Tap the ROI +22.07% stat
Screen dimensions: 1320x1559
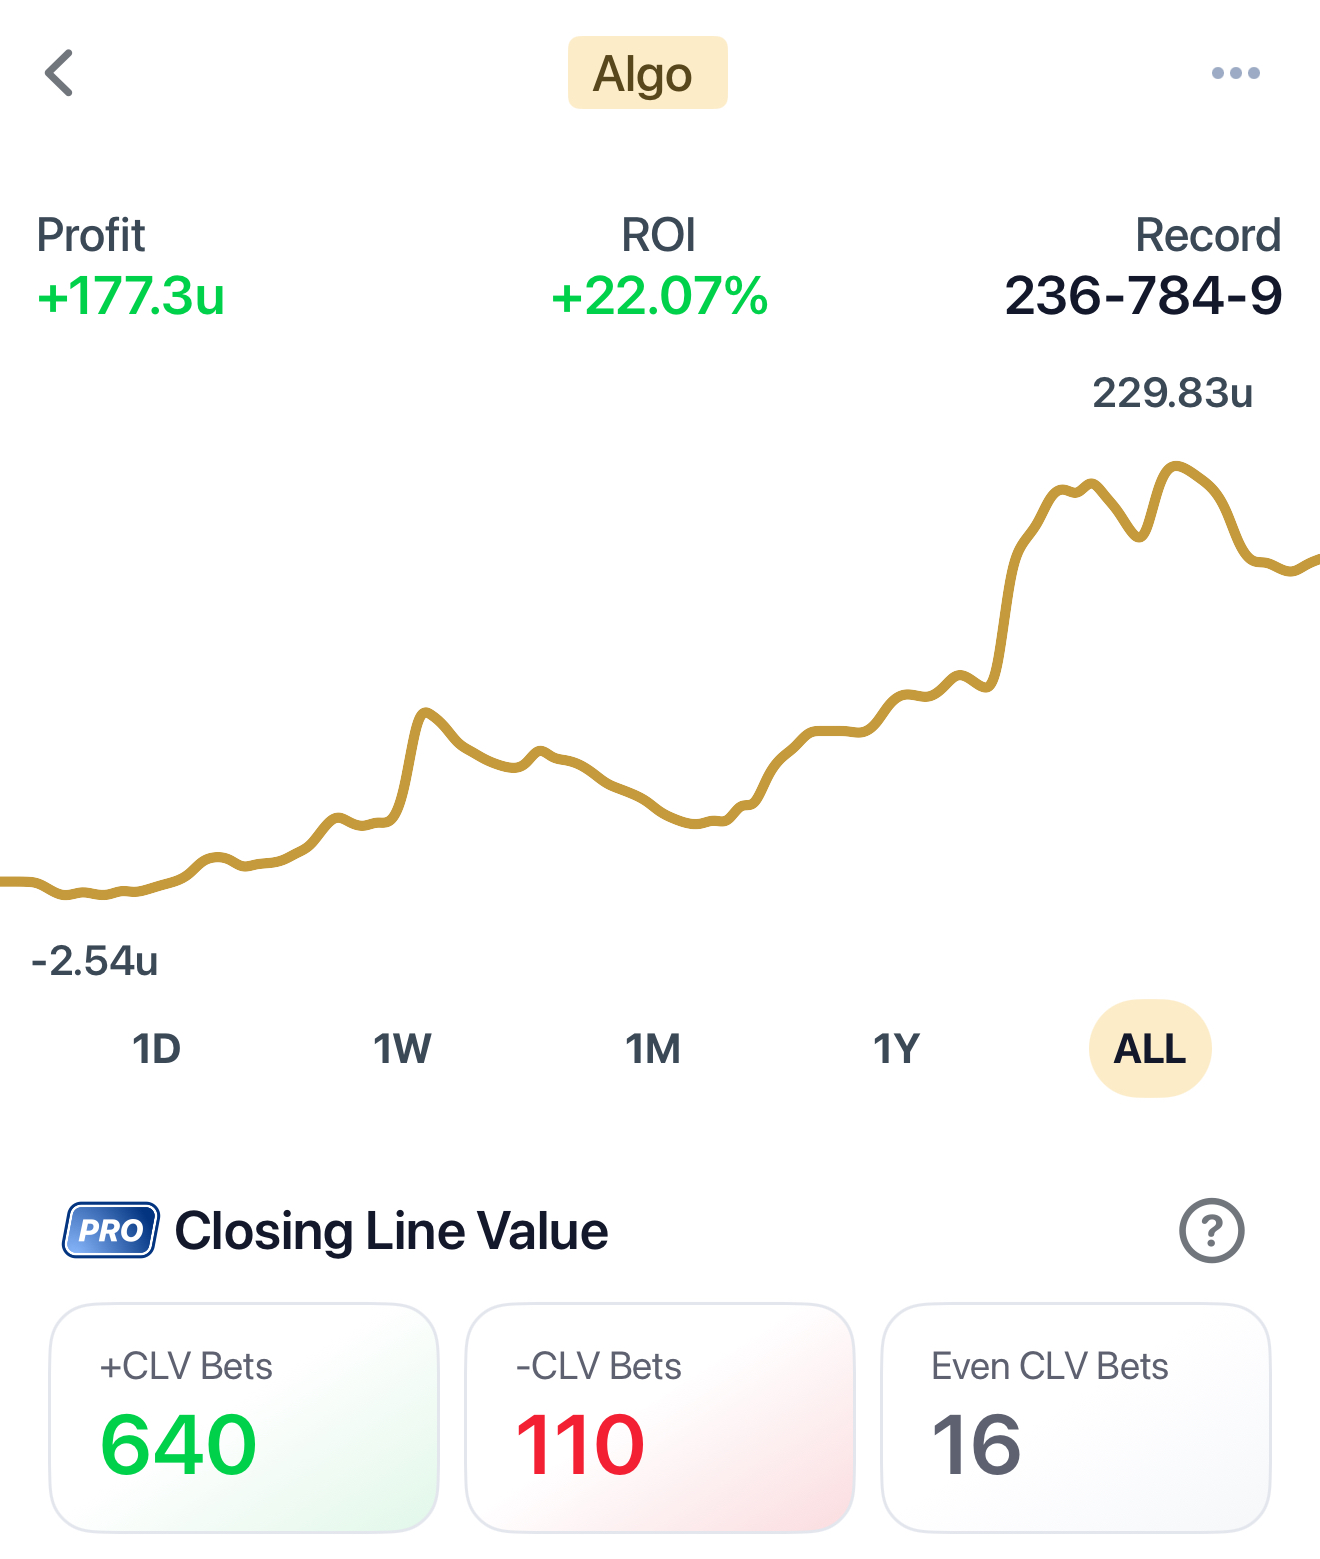coord(659,268)
